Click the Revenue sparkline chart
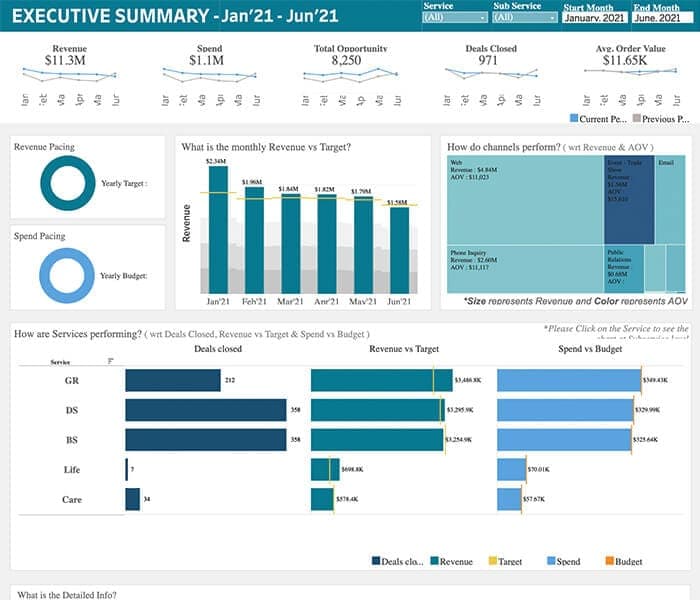Screen dimensions: 700x600 69,75
